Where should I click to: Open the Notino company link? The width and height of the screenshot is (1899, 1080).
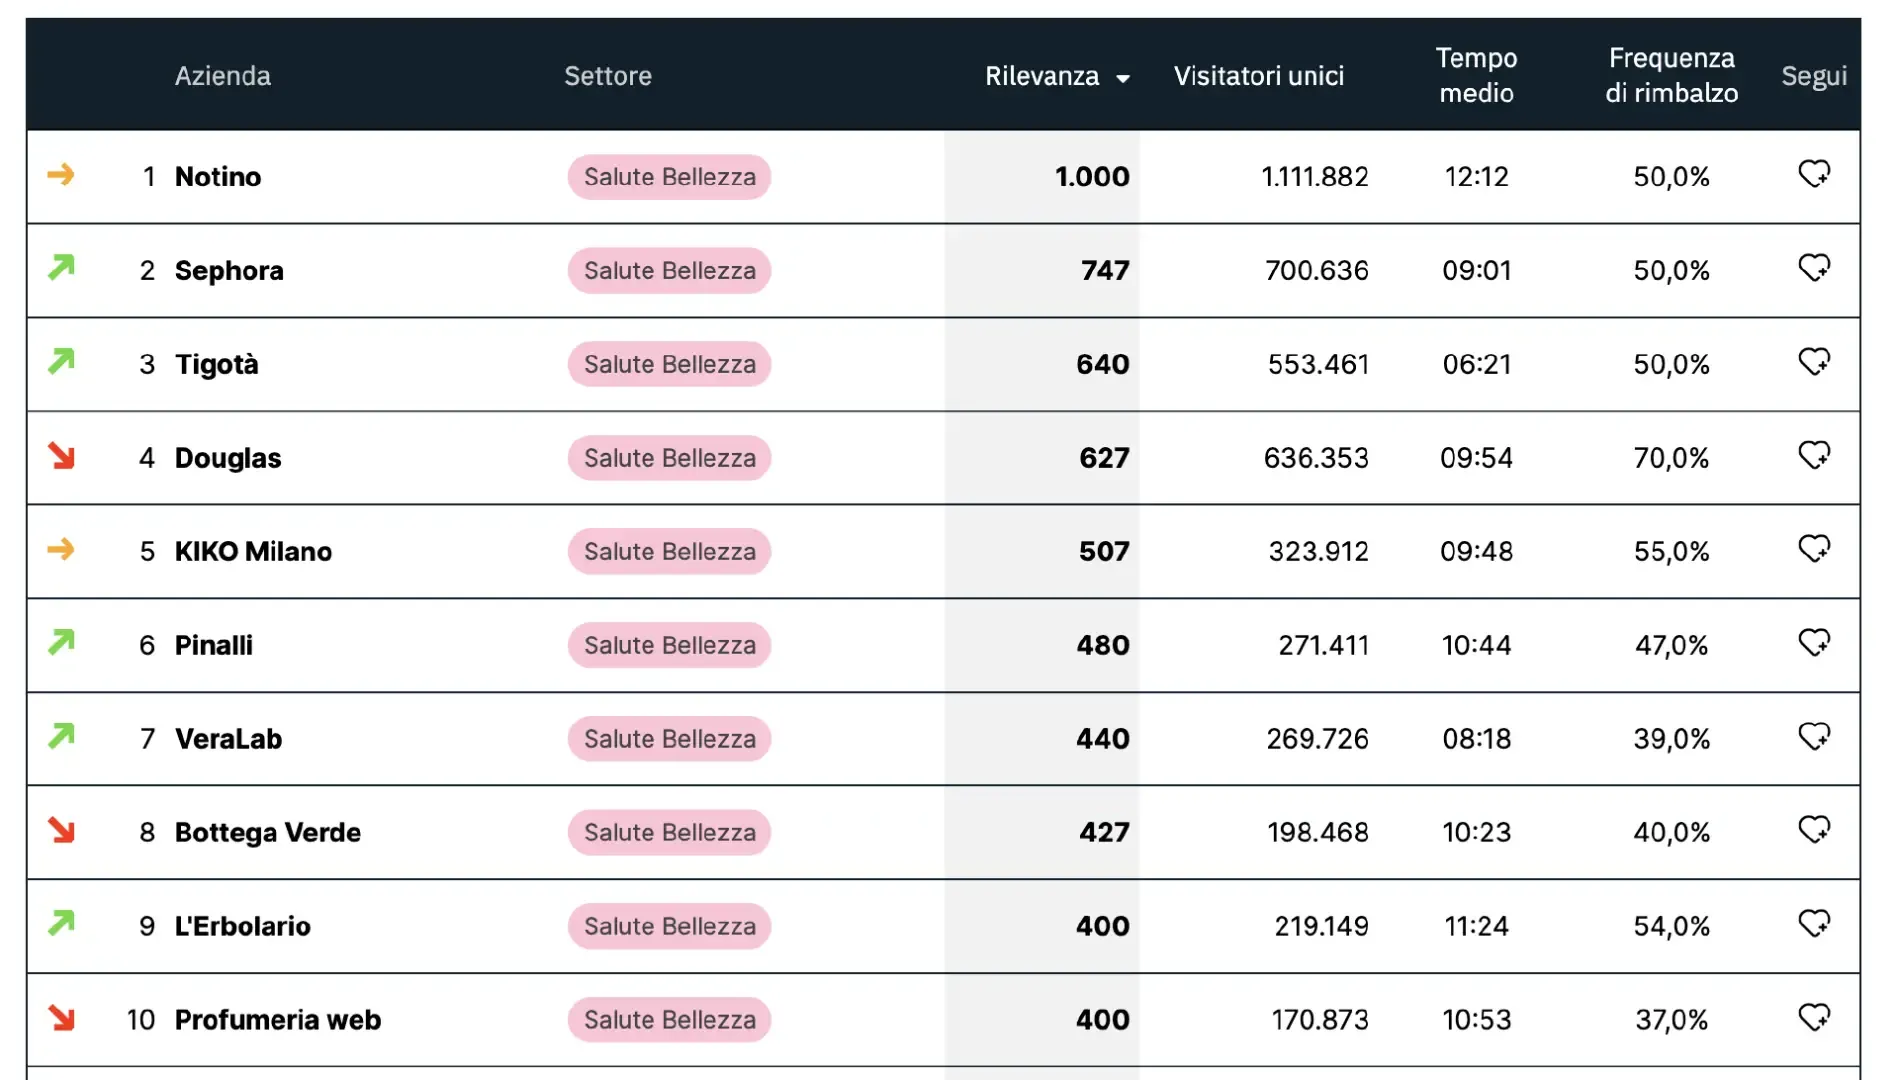[218, 177]
